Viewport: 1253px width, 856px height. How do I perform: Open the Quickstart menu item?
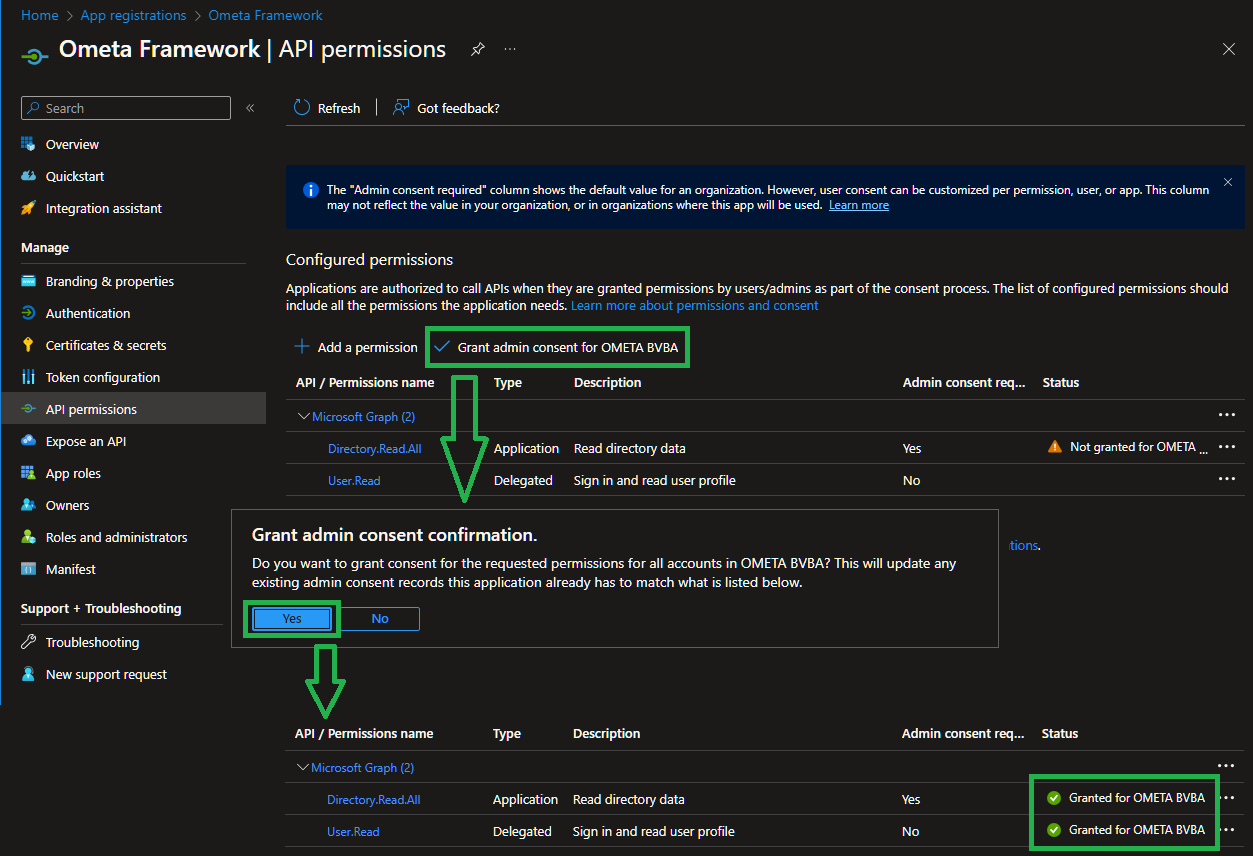75,176
